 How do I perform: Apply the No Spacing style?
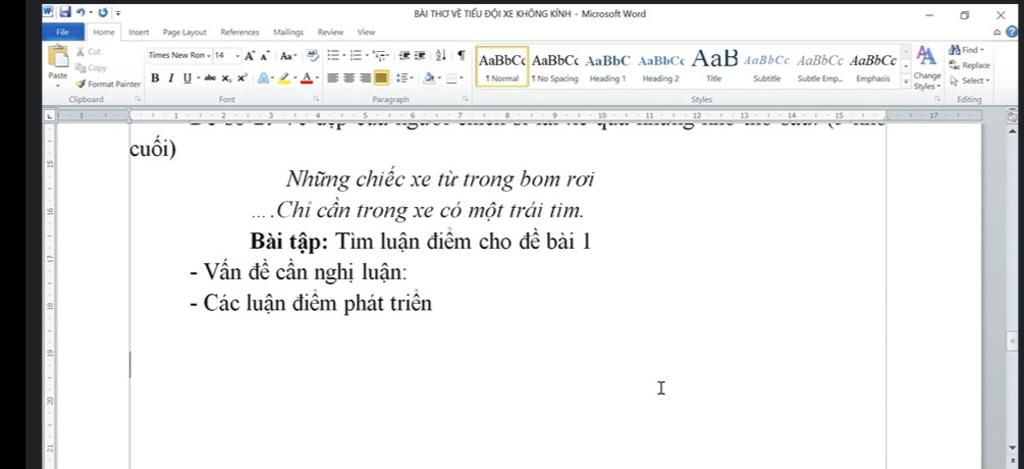tap(555, 67)
